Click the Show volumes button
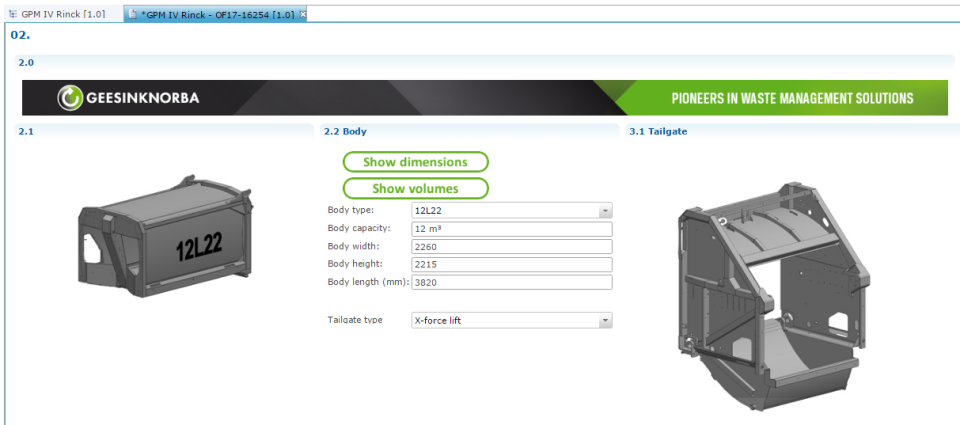This screenshot has height=425, width=960. tap(415, 189)
